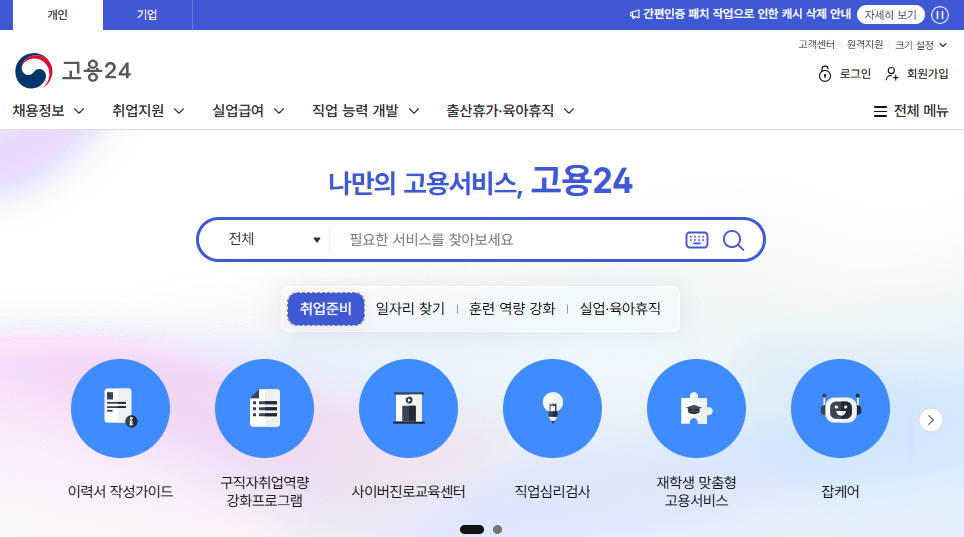Image resolution: width=964 pixels, height=537 pixels.
Task: Click the person-plus 회원가입 icon
Action: (892, 74)
